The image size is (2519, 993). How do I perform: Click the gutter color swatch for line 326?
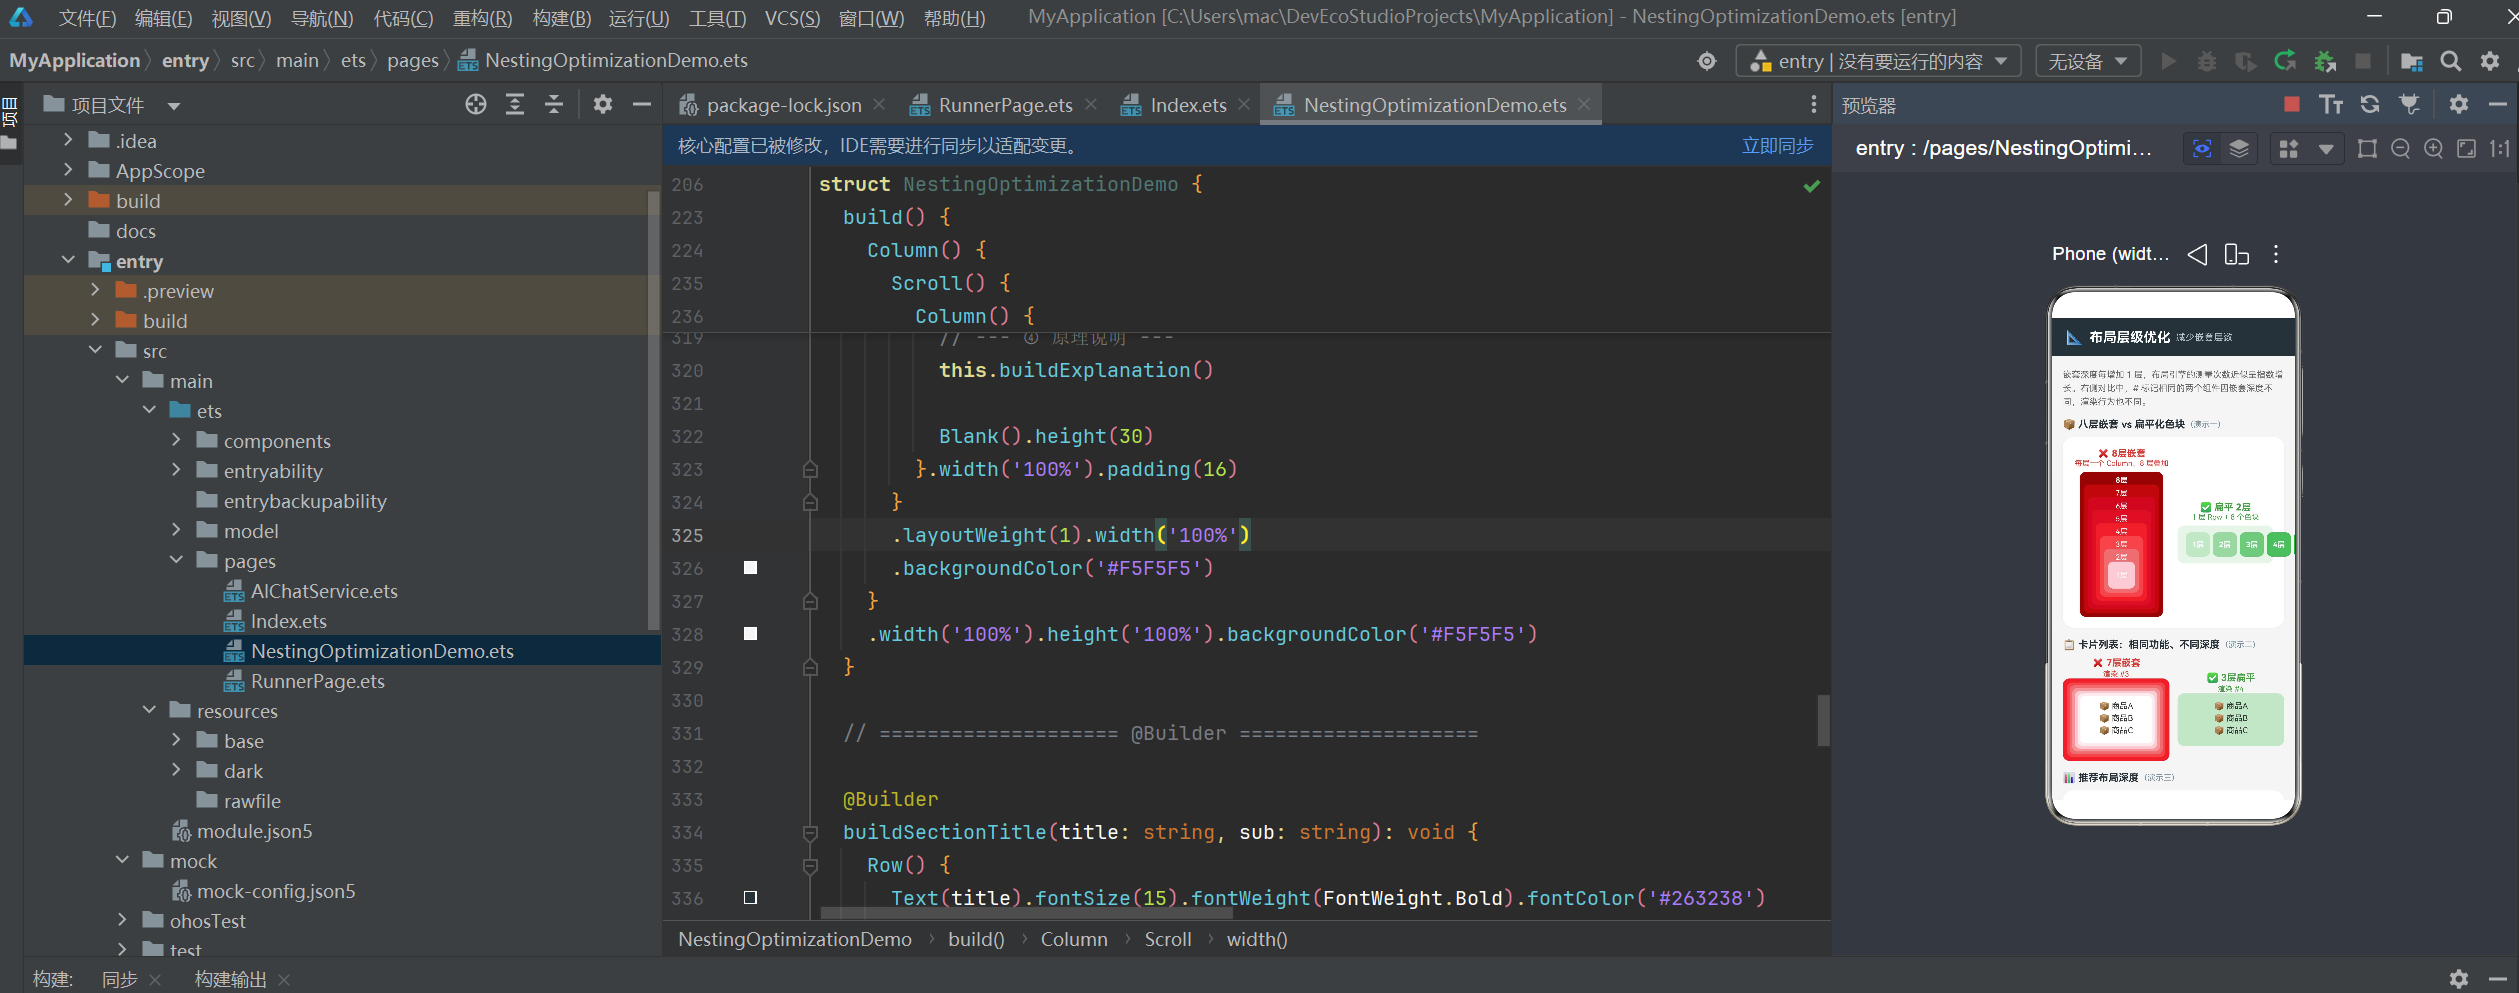(750, 568)
